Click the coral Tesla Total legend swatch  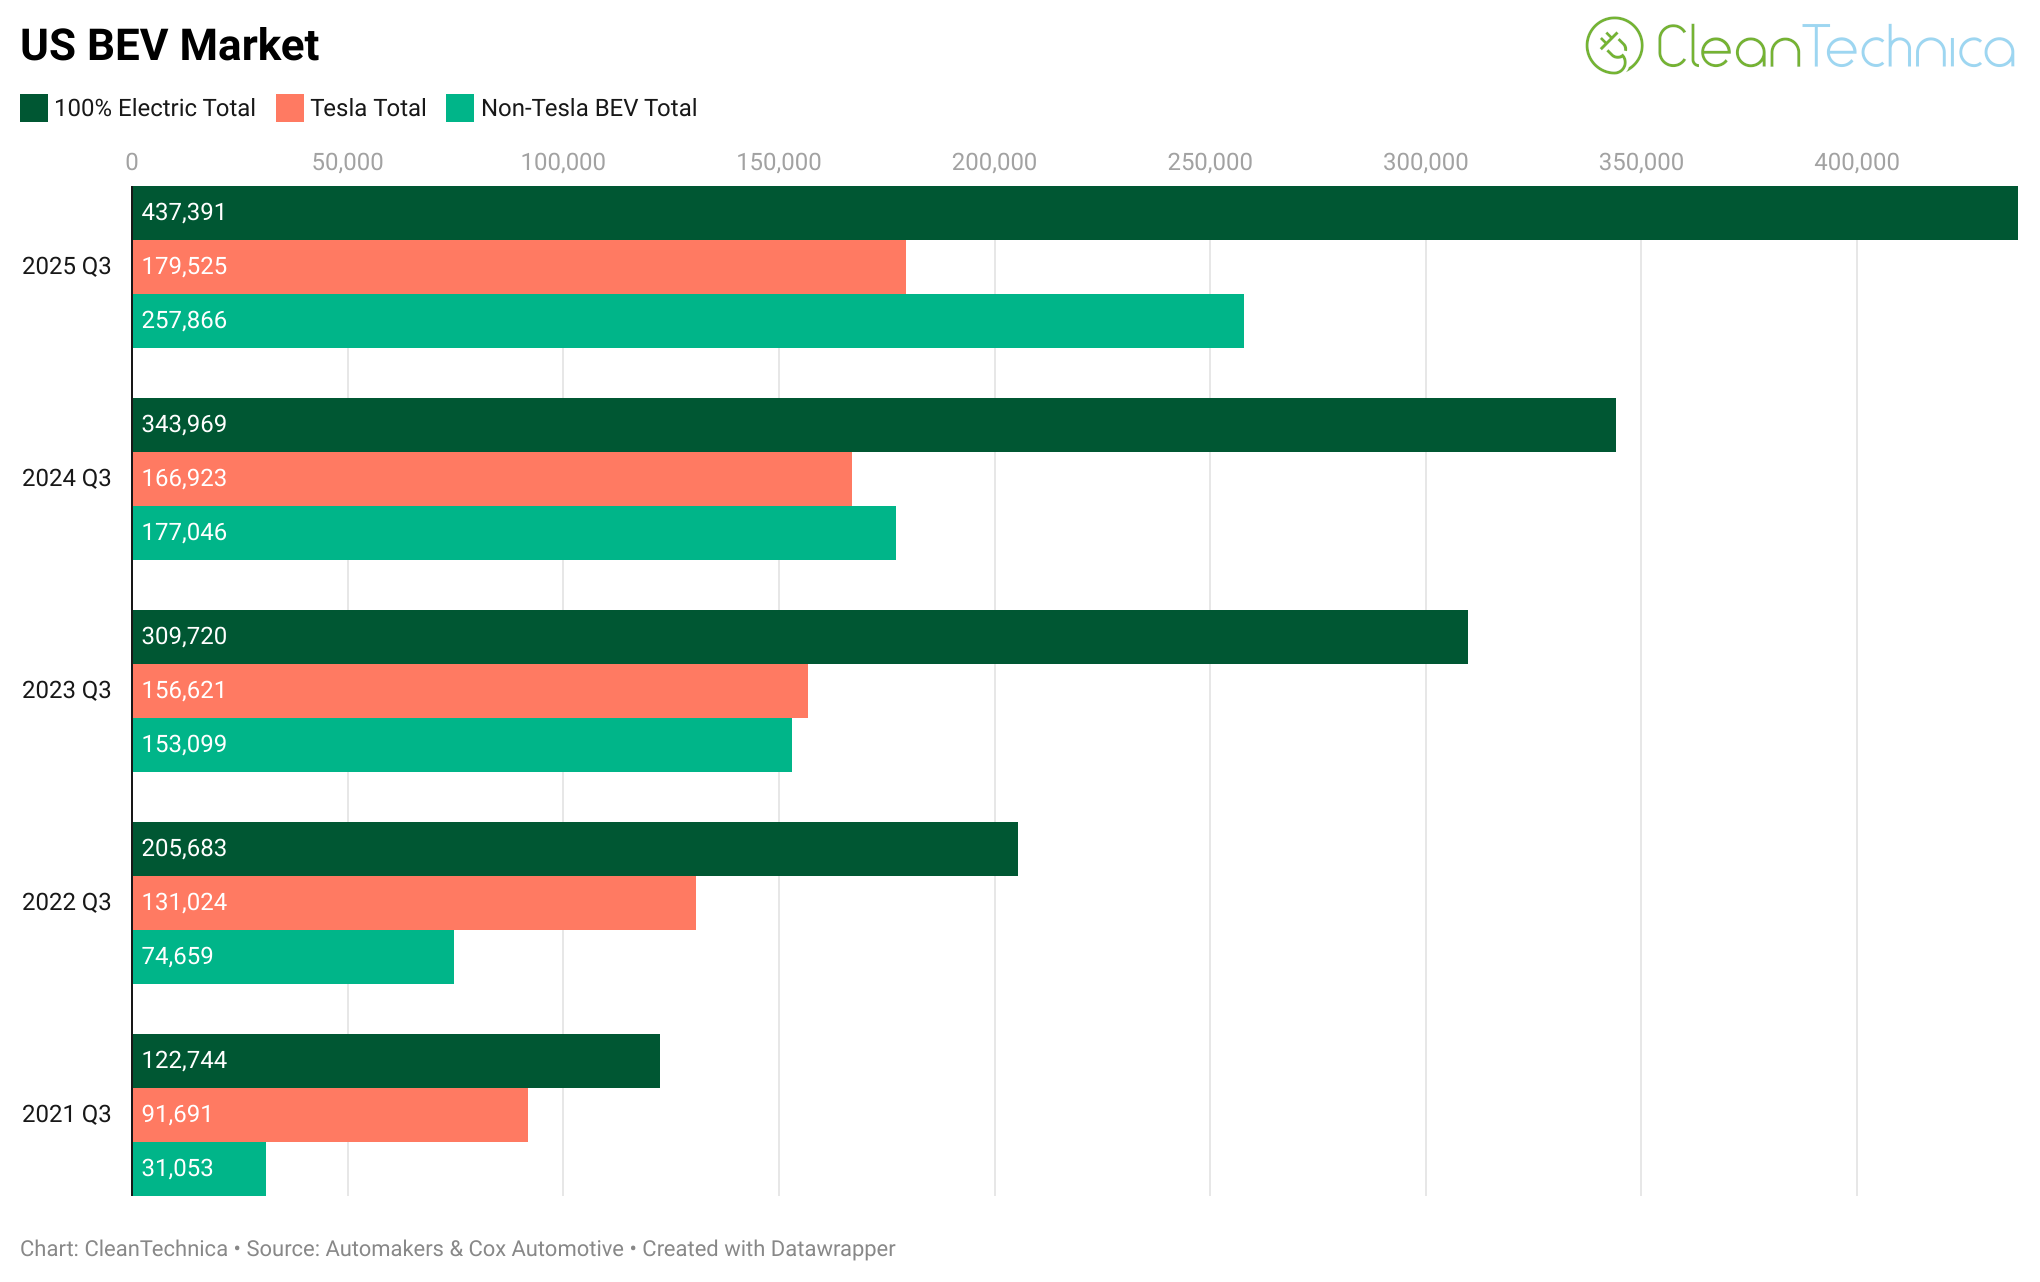pos(290,108)
